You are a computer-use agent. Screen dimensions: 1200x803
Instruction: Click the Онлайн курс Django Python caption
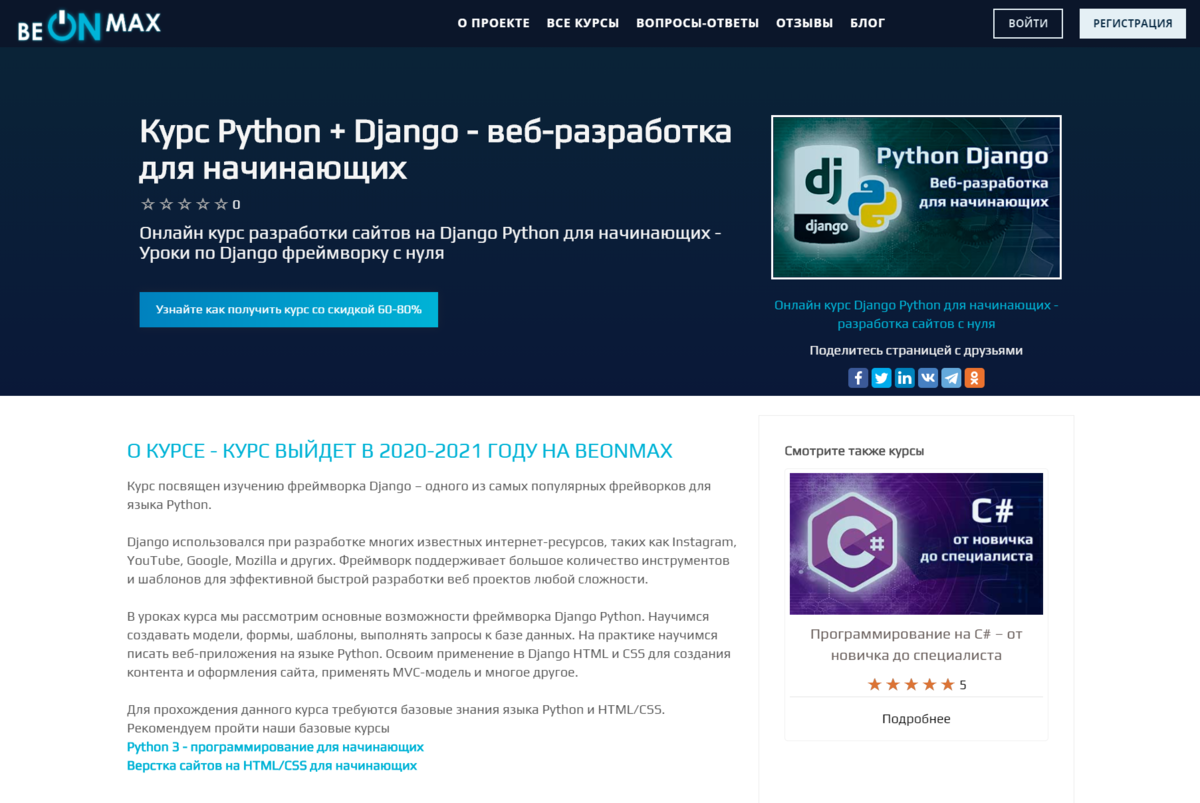tap(916, 314)
